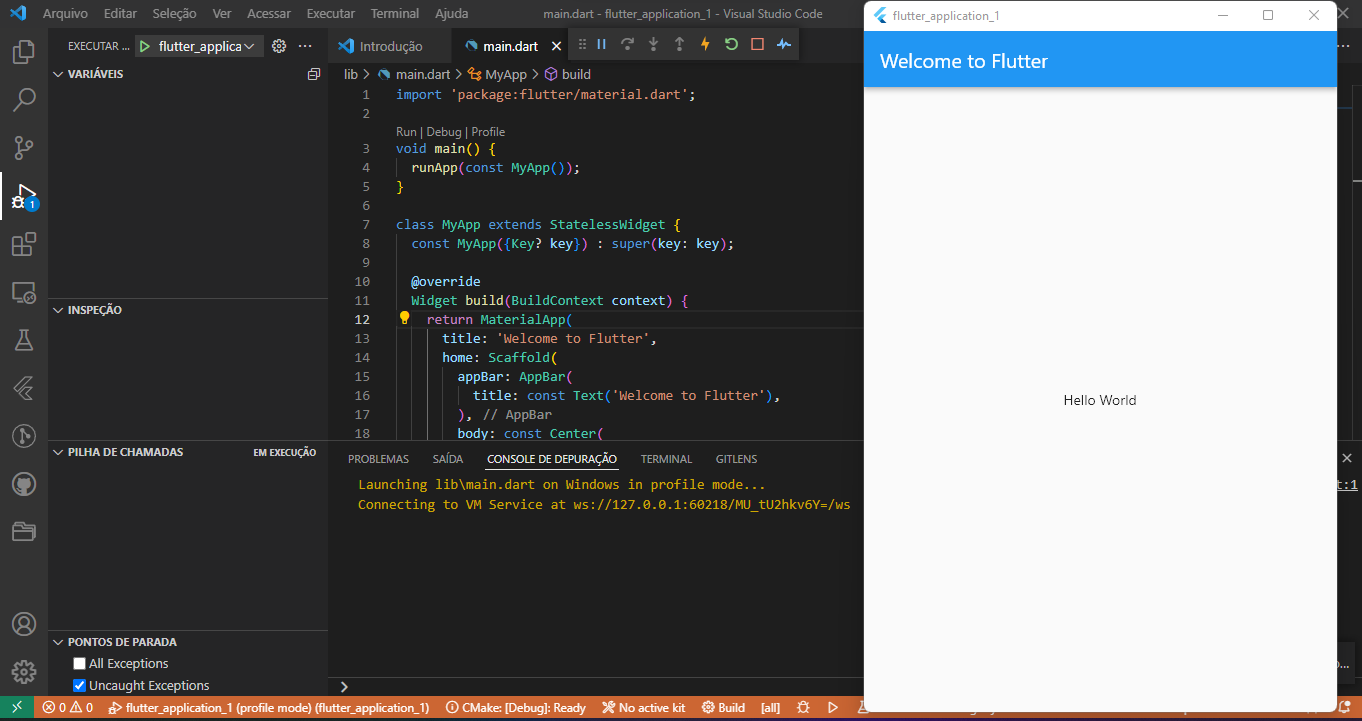The height and width of the screenshot is (721, 1362).
Task: Switch to the Terminal panel tab
Action: [x=666, y=459]
